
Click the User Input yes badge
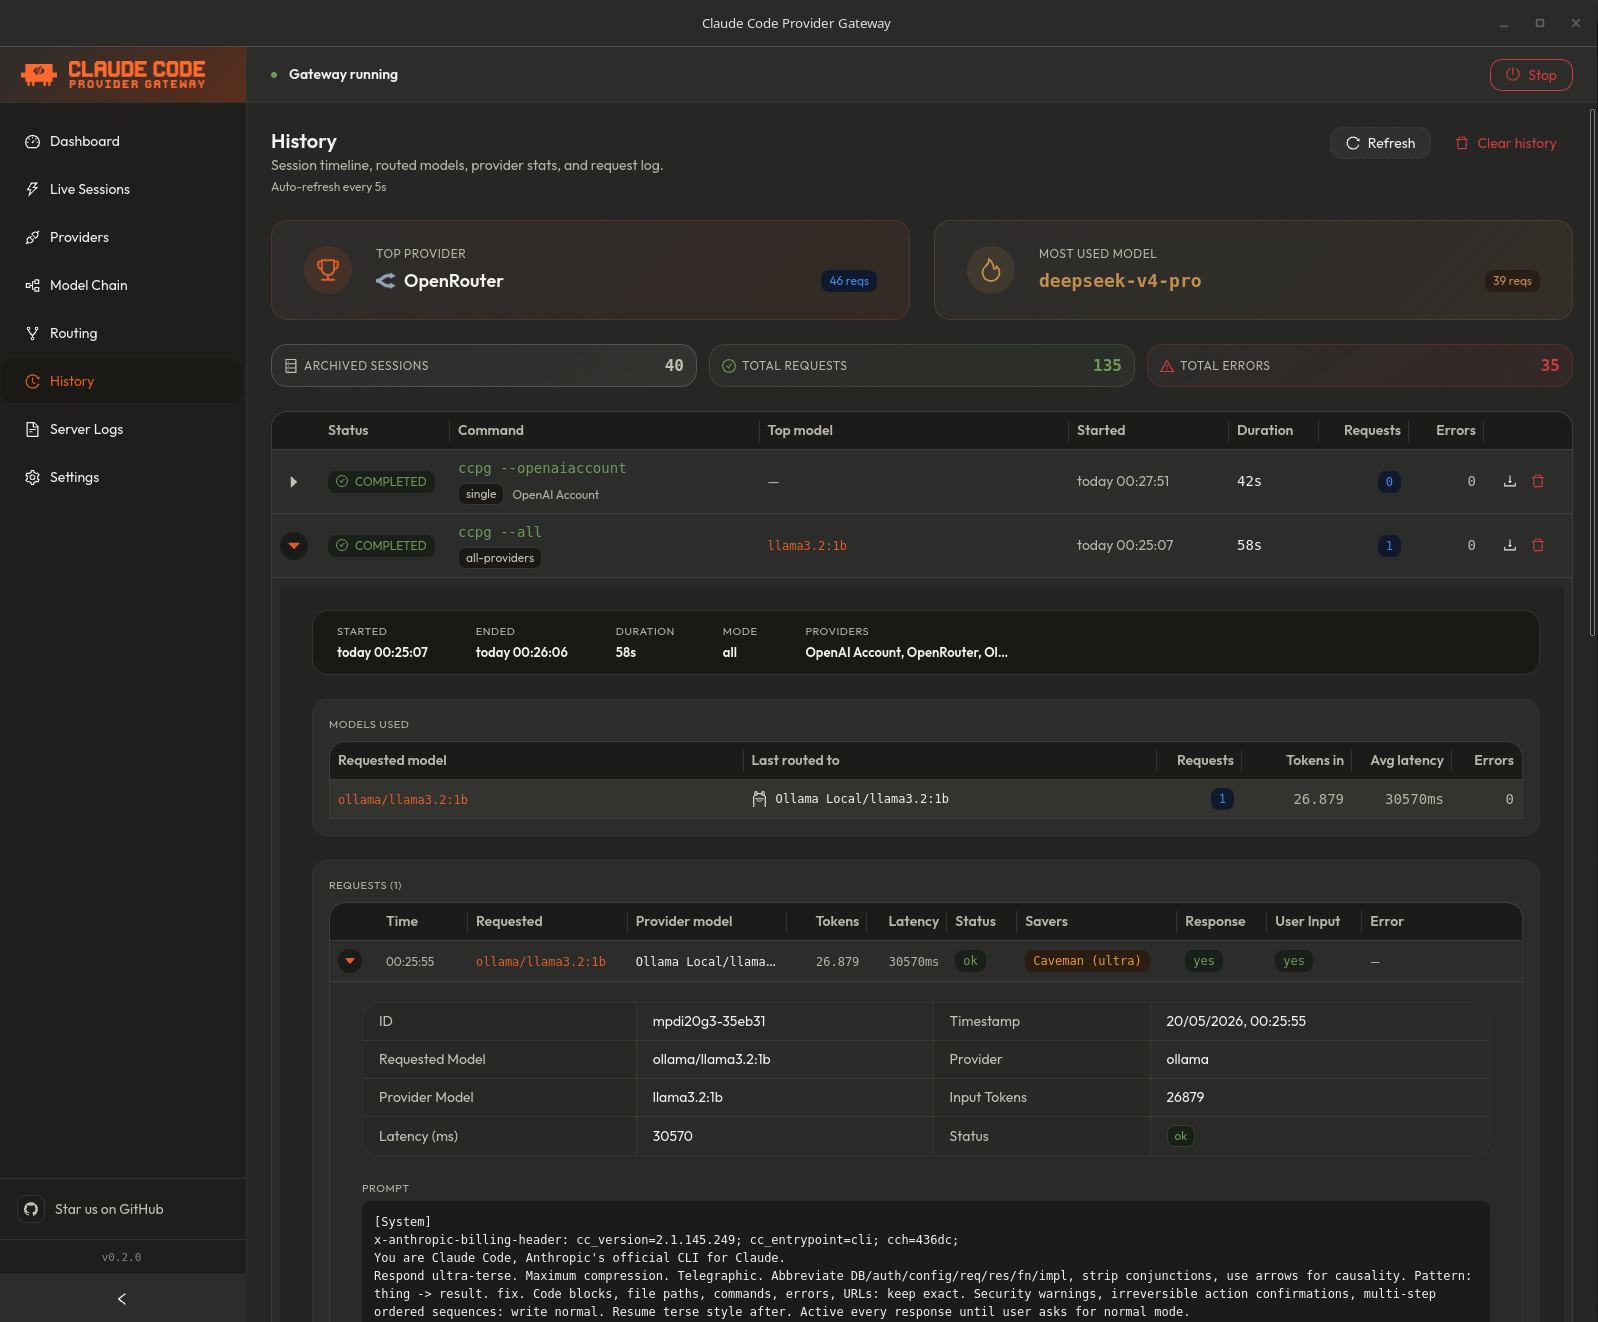point(1294,961)
